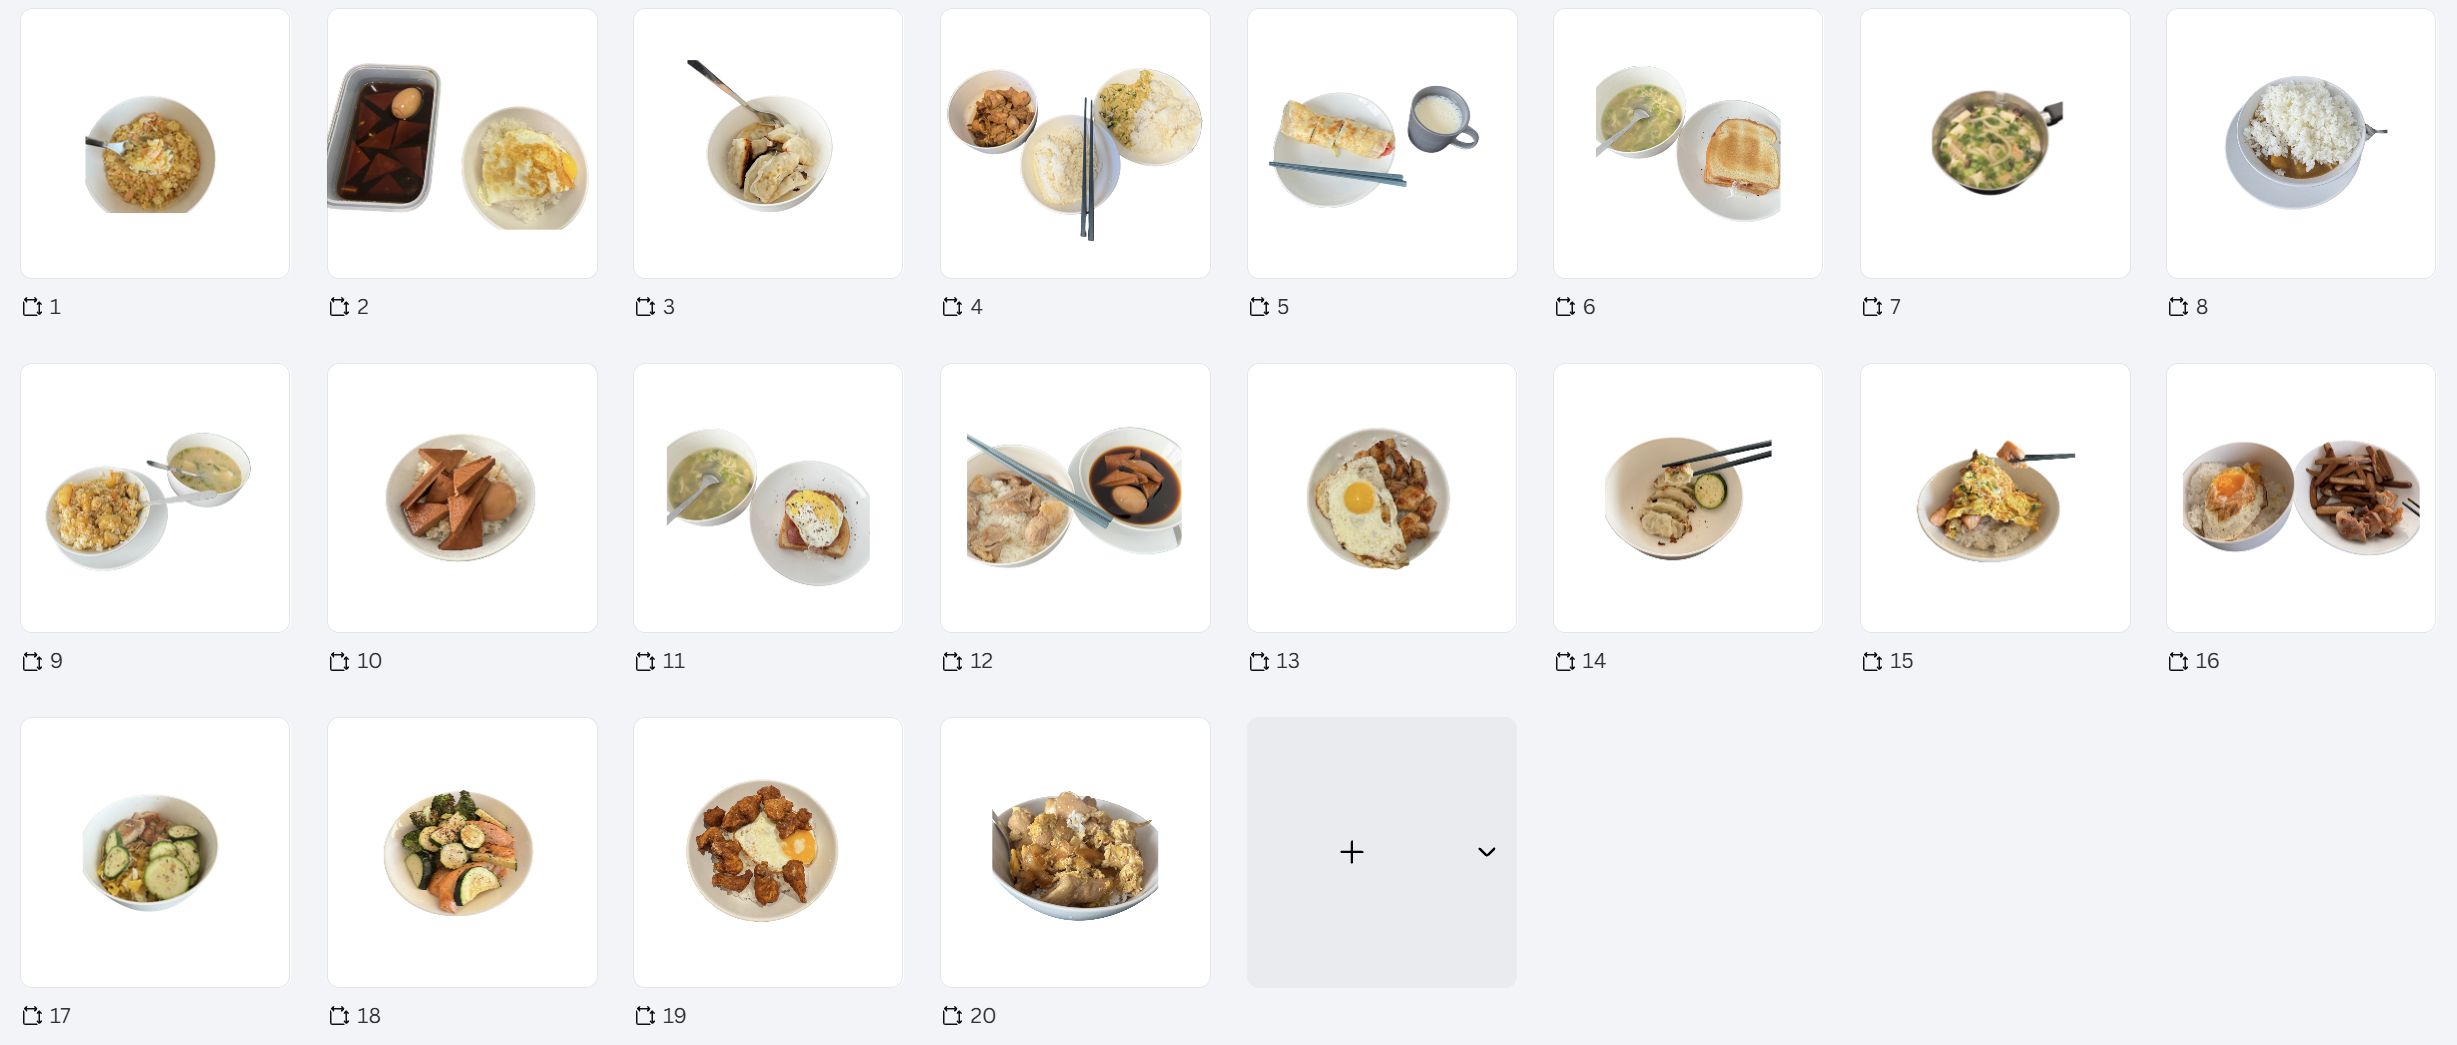Select frame 6 soup and toast thumbnail
Screen dimensions: 2457x1045
(x=1688, y=144)
